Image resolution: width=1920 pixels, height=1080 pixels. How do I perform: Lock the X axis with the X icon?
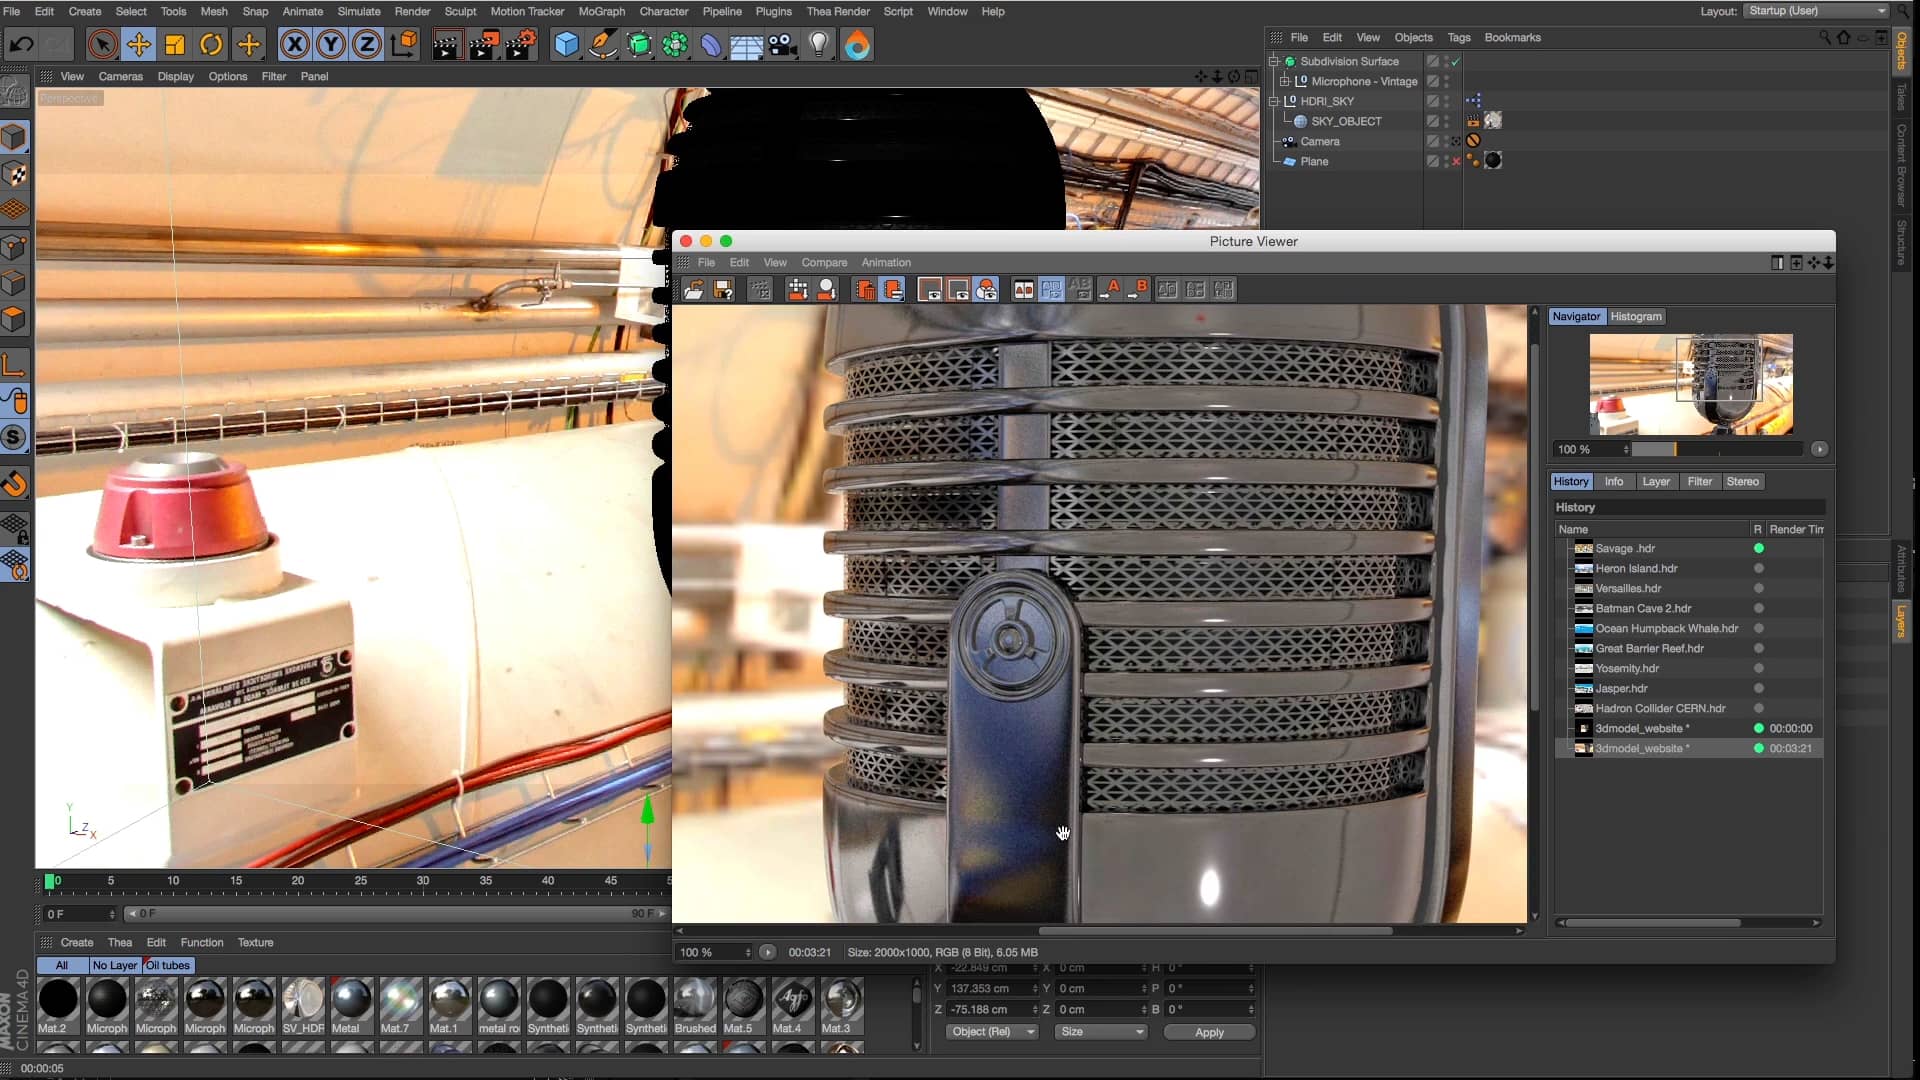[293, 44]
